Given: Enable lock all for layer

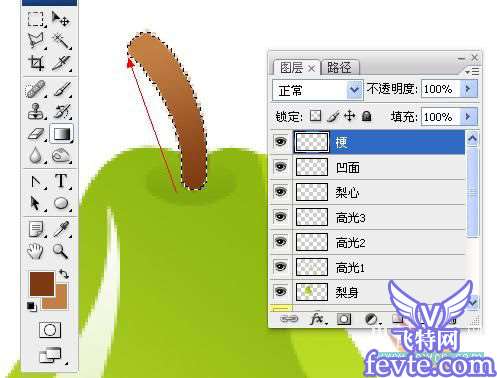Looking at the screenshot, I should tap(367, 116).
